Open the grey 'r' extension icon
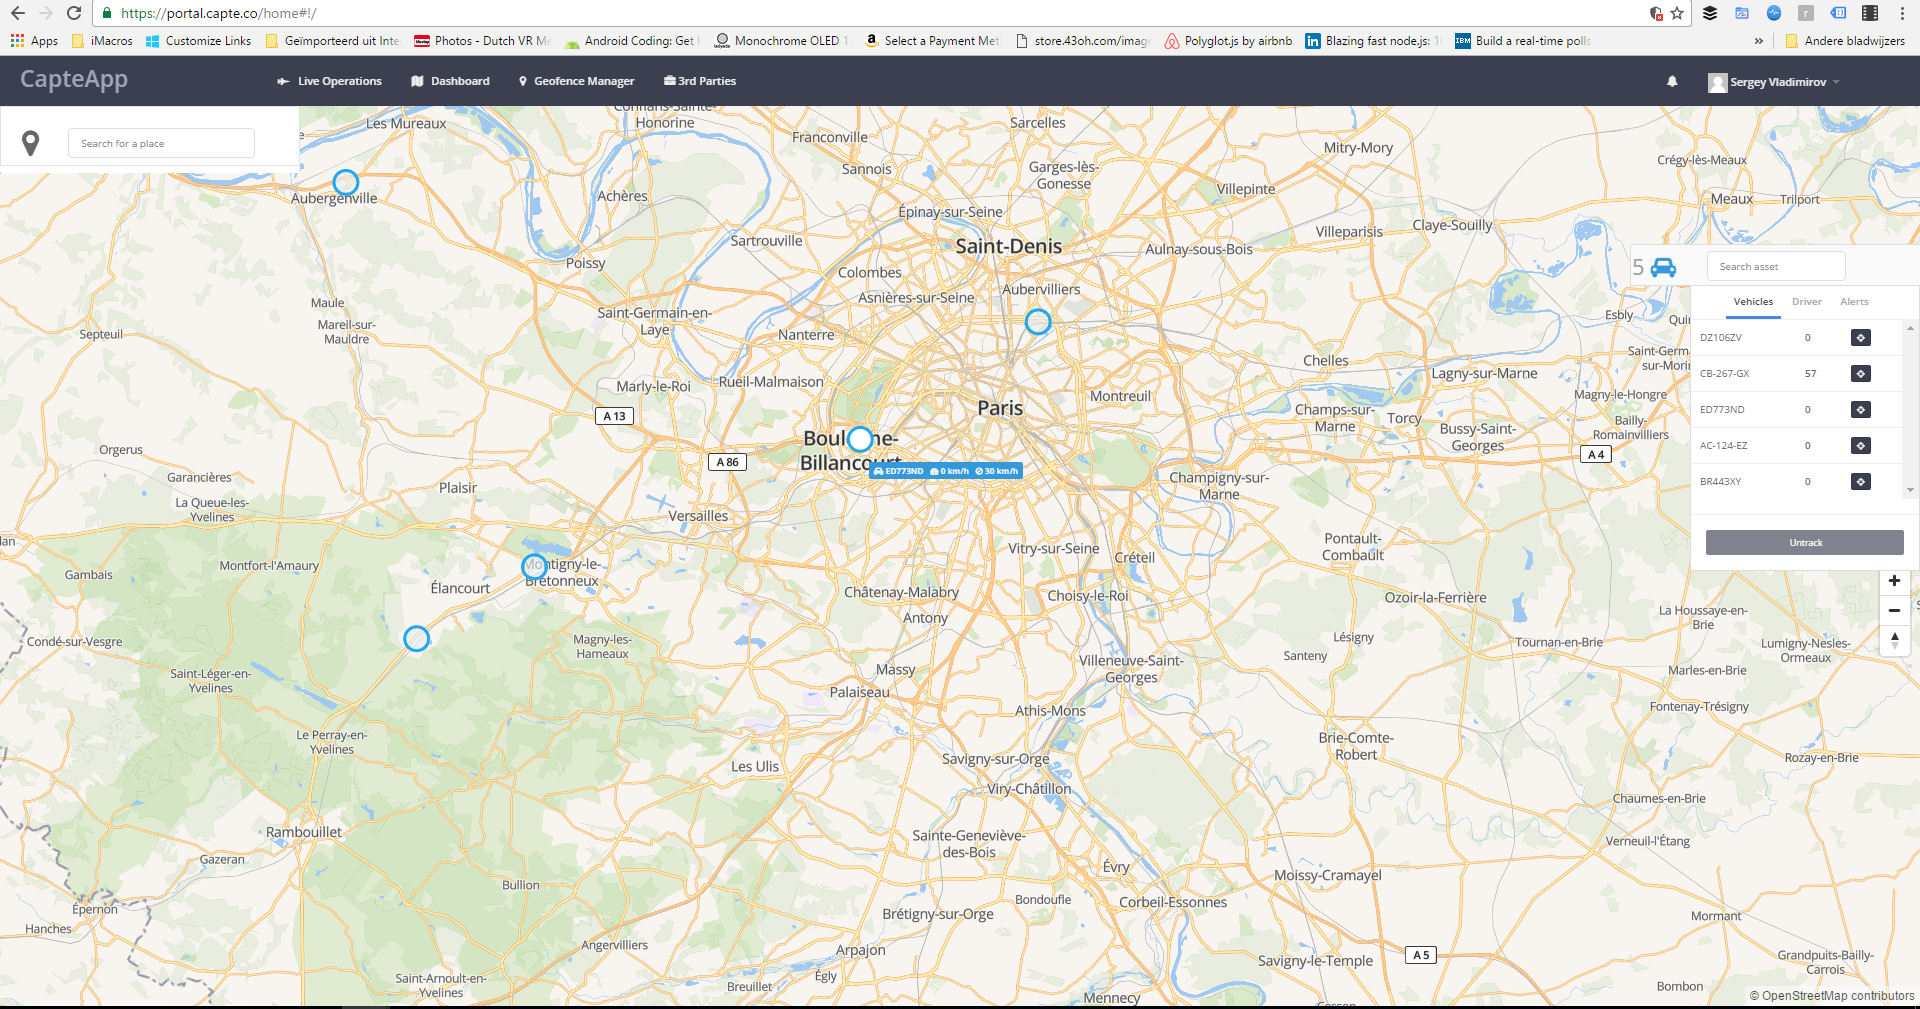 pos(1806,13)
